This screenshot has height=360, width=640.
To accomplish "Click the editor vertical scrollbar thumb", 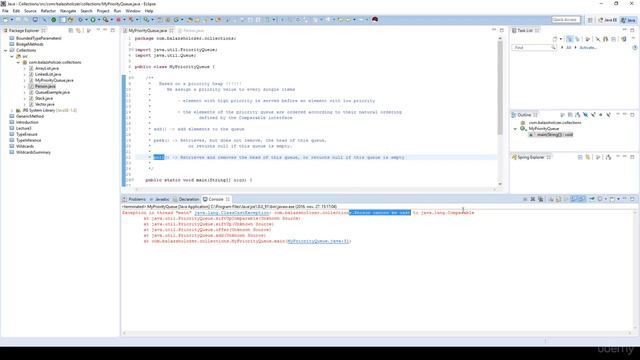I will [500, 88].
